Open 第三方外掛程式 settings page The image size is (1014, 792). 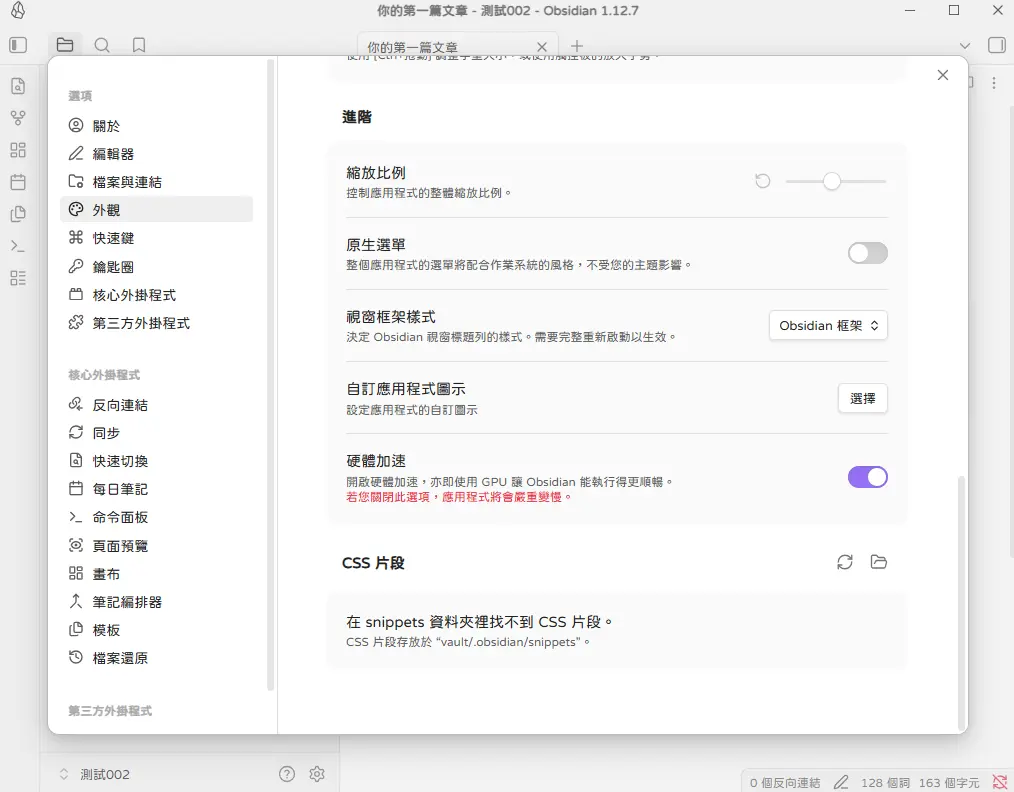(x=141, y=323)
